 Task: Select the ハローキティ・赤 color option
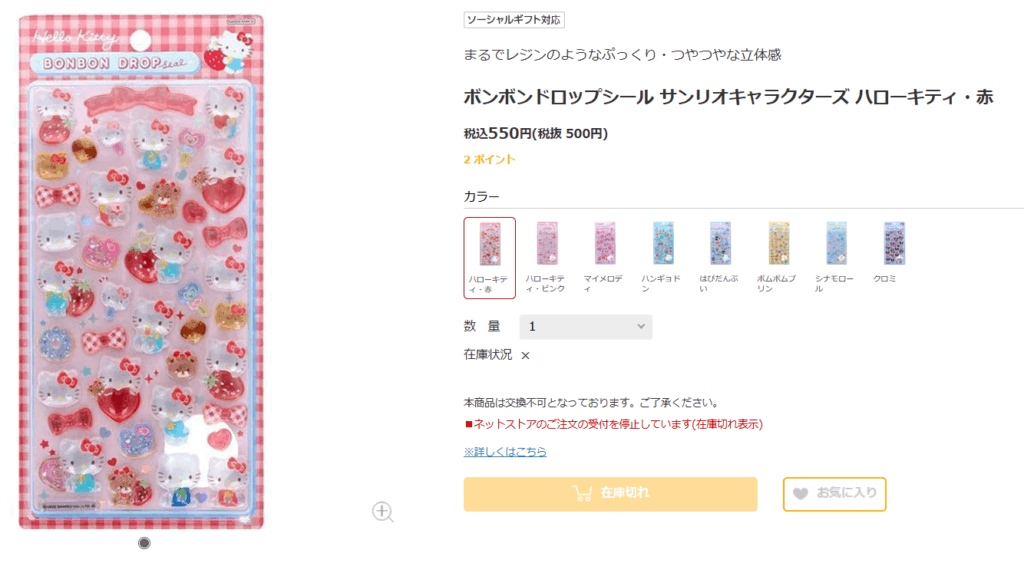490,257
